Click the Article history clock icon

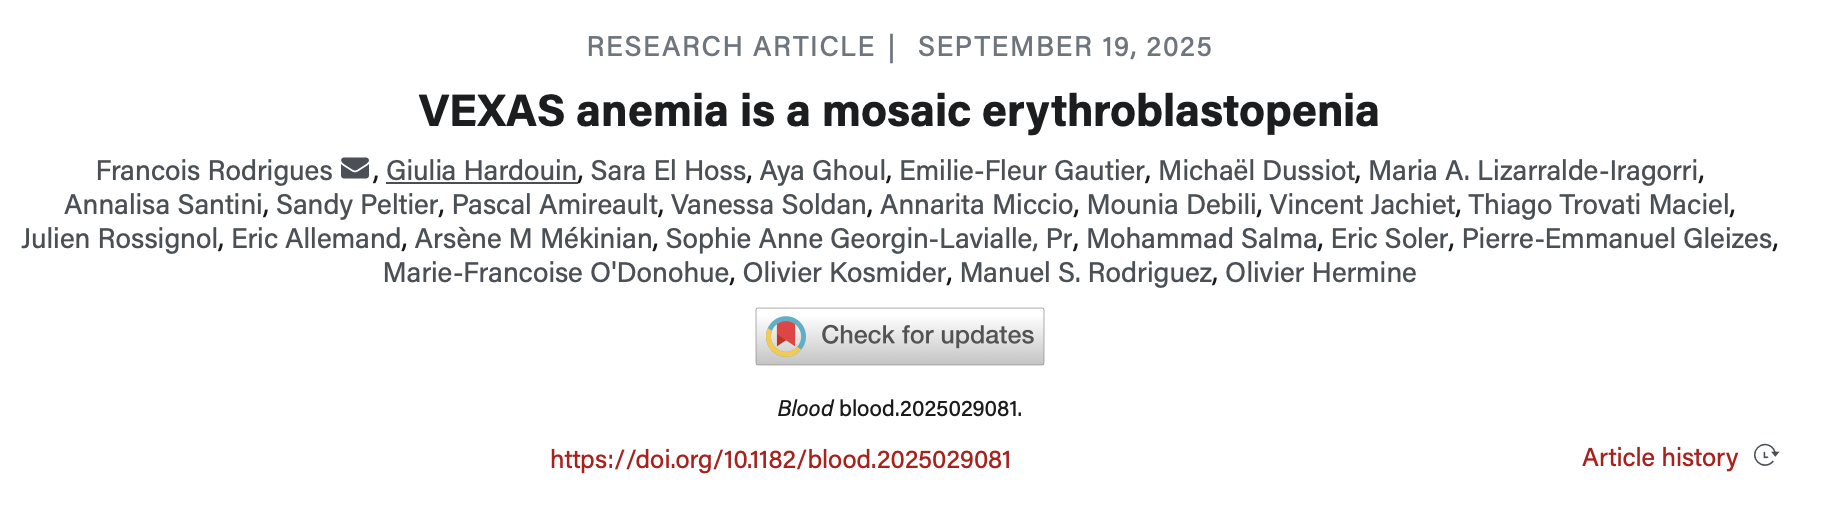tap(1766, 456)
